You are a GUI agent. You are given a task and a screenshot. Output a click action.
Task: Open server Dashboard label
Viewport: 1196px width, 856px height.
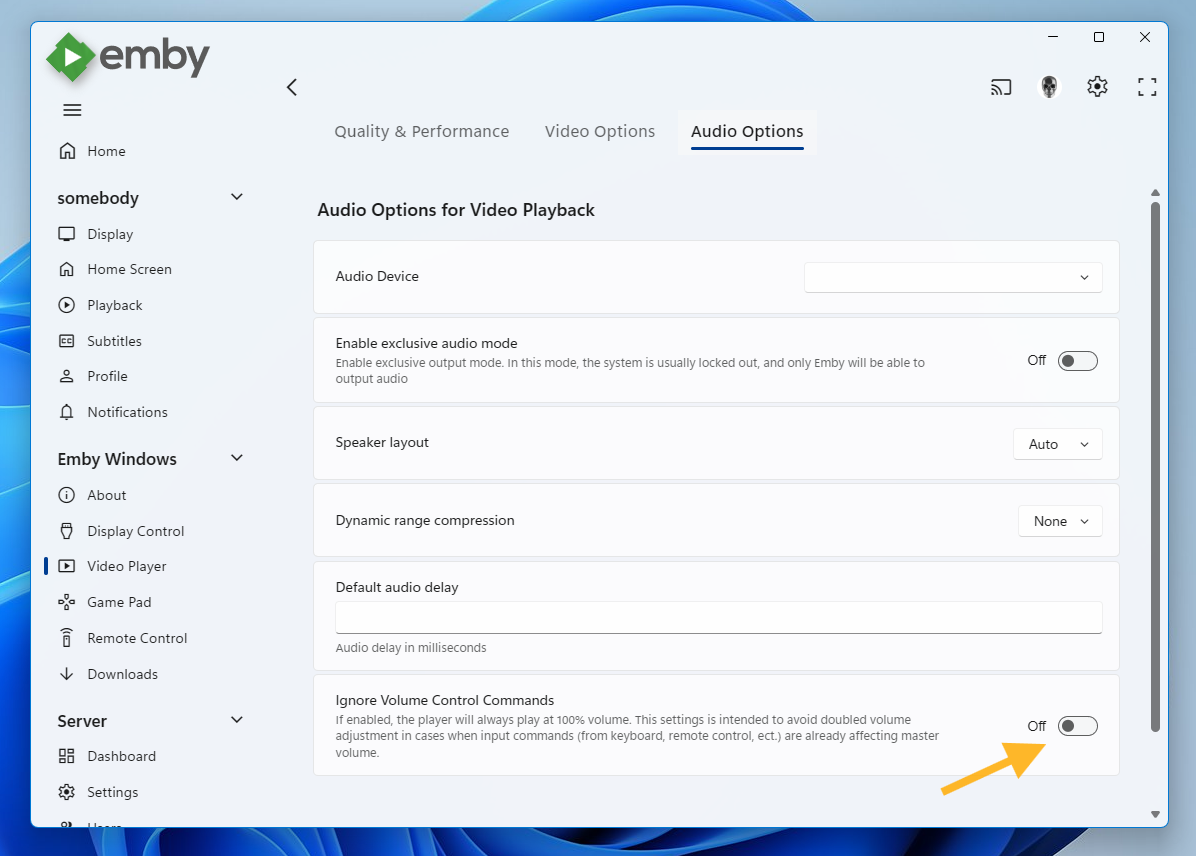[121, 756]
